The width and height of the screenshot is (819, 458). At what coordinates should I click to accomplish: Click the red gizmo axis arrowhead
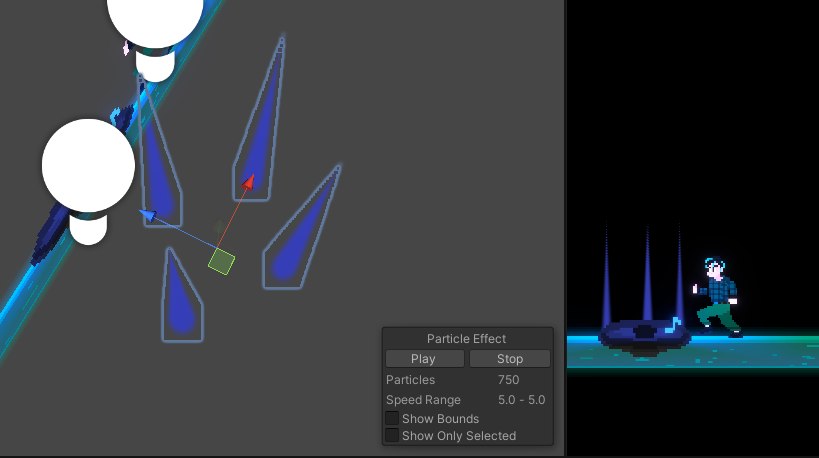[x=249, y=182]
